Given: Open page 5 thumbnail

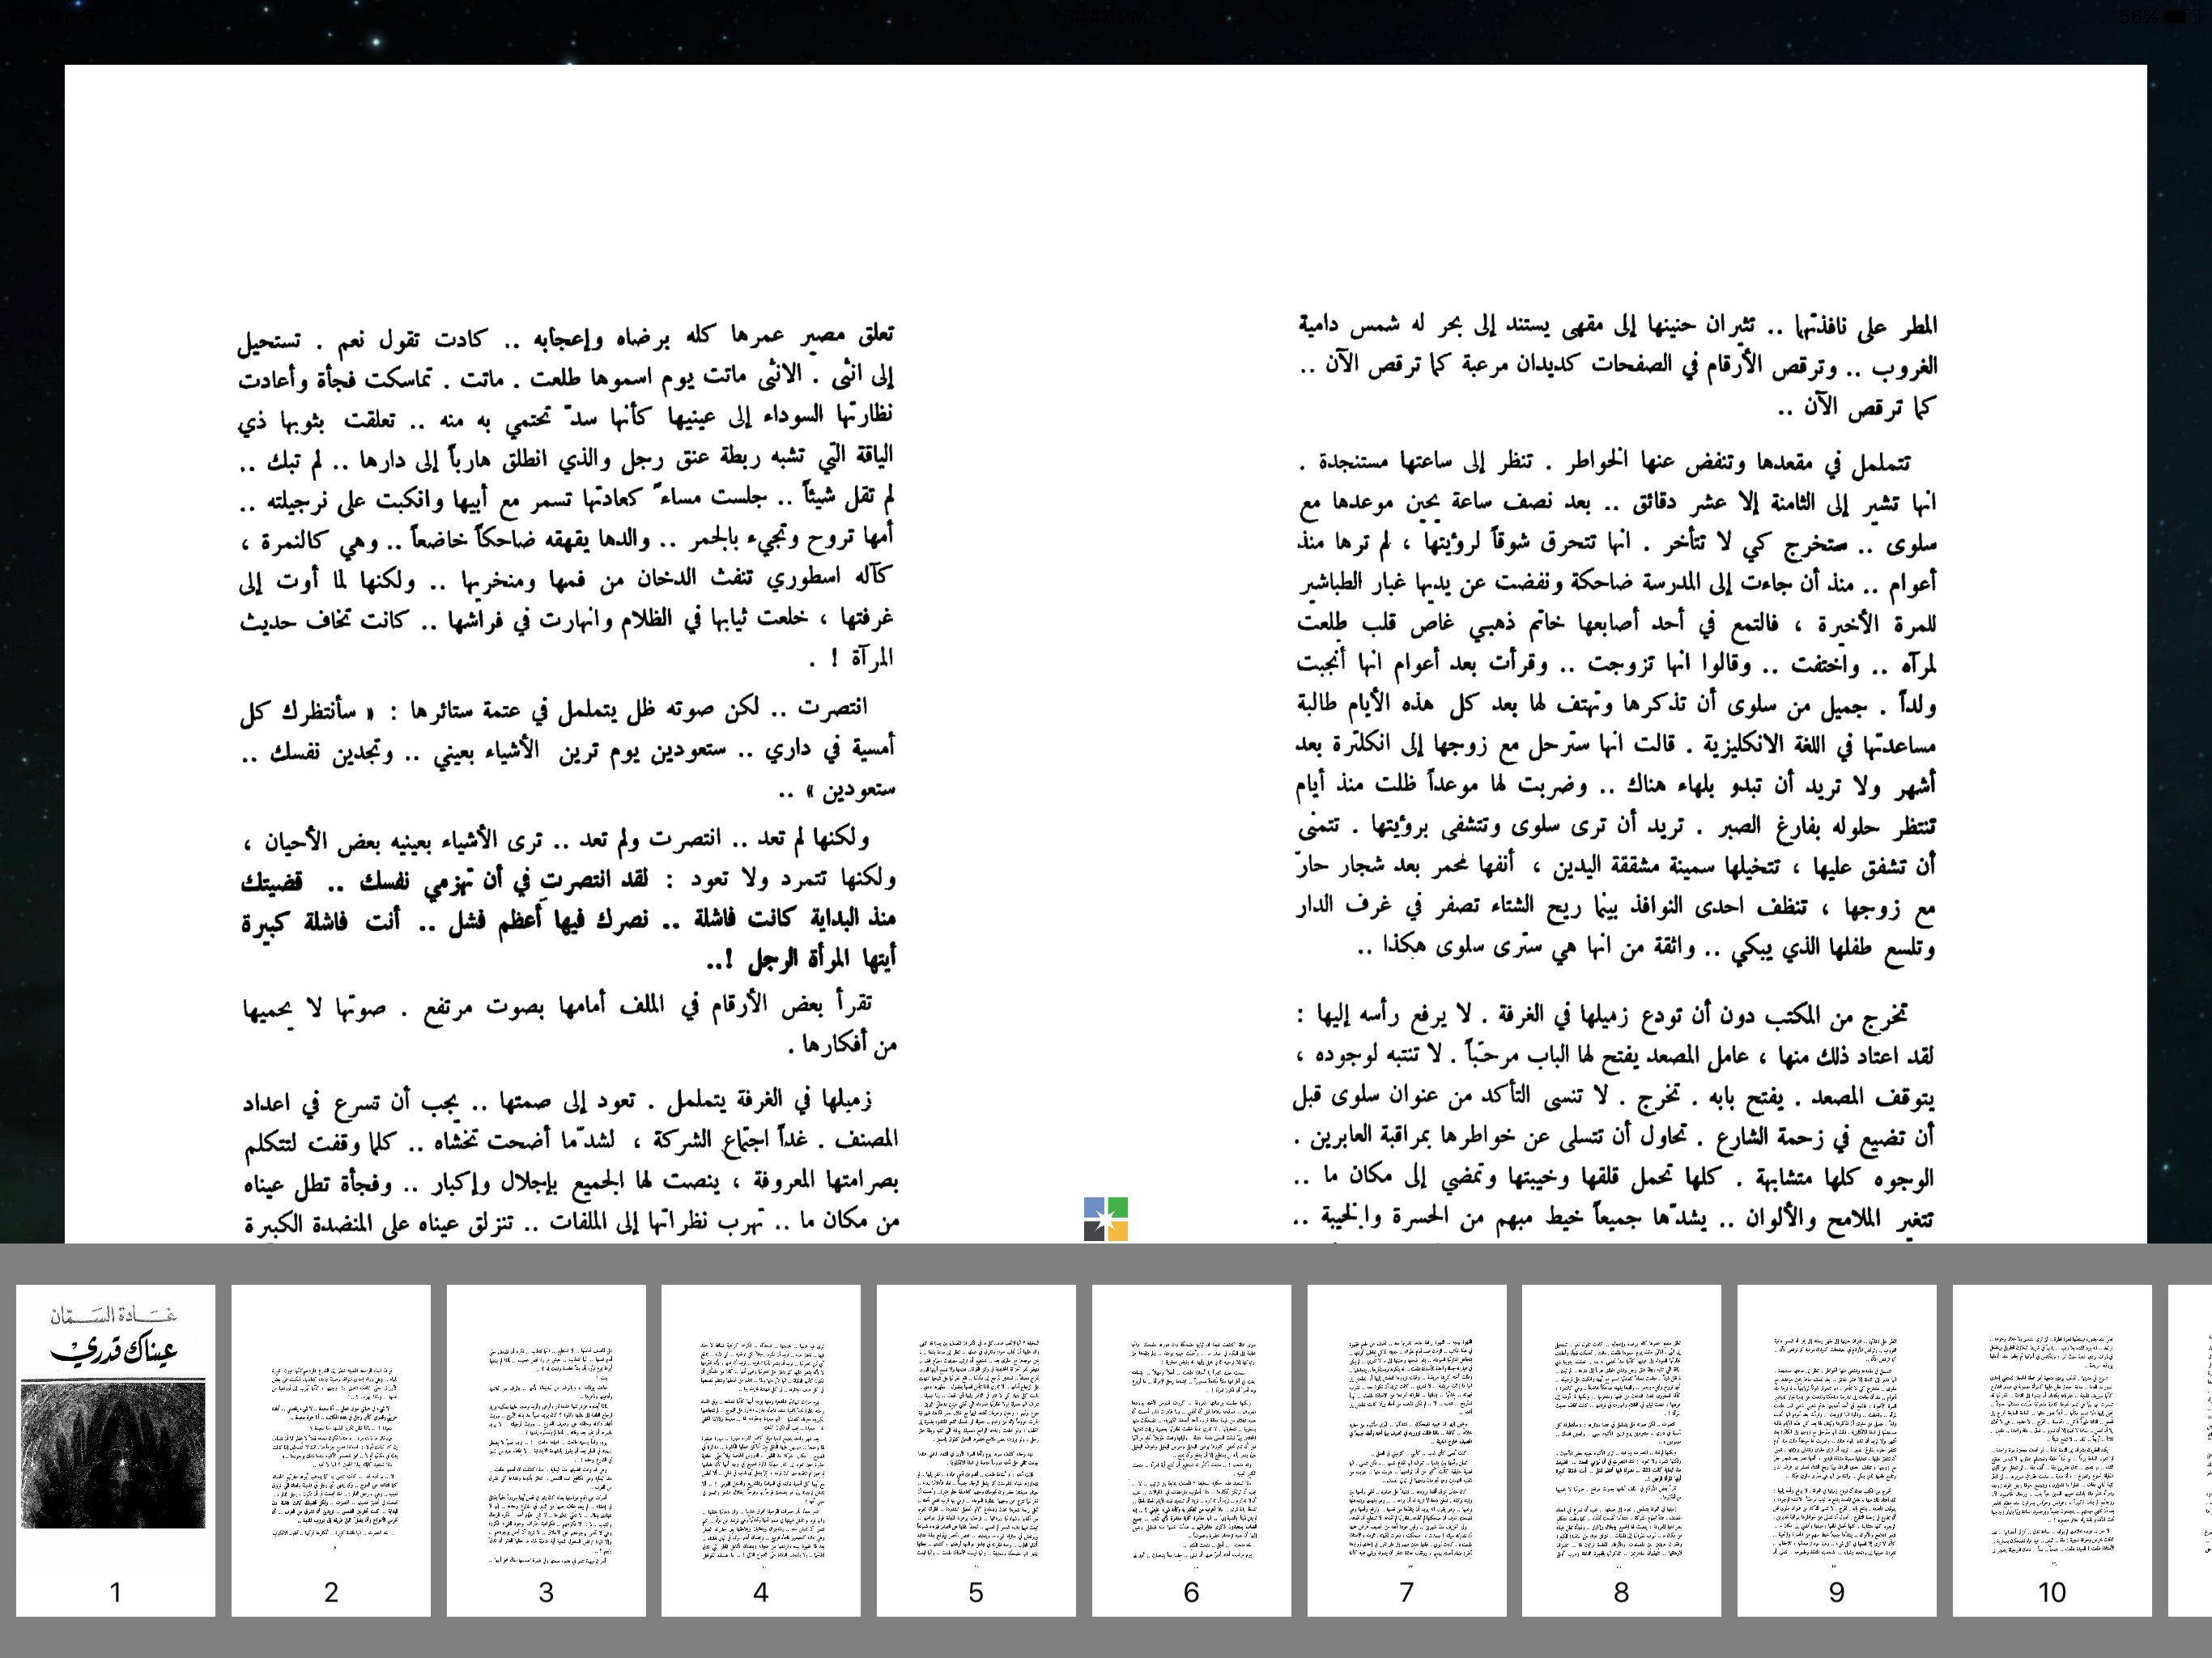Looking at the screenshot, I should point(976,1450).
